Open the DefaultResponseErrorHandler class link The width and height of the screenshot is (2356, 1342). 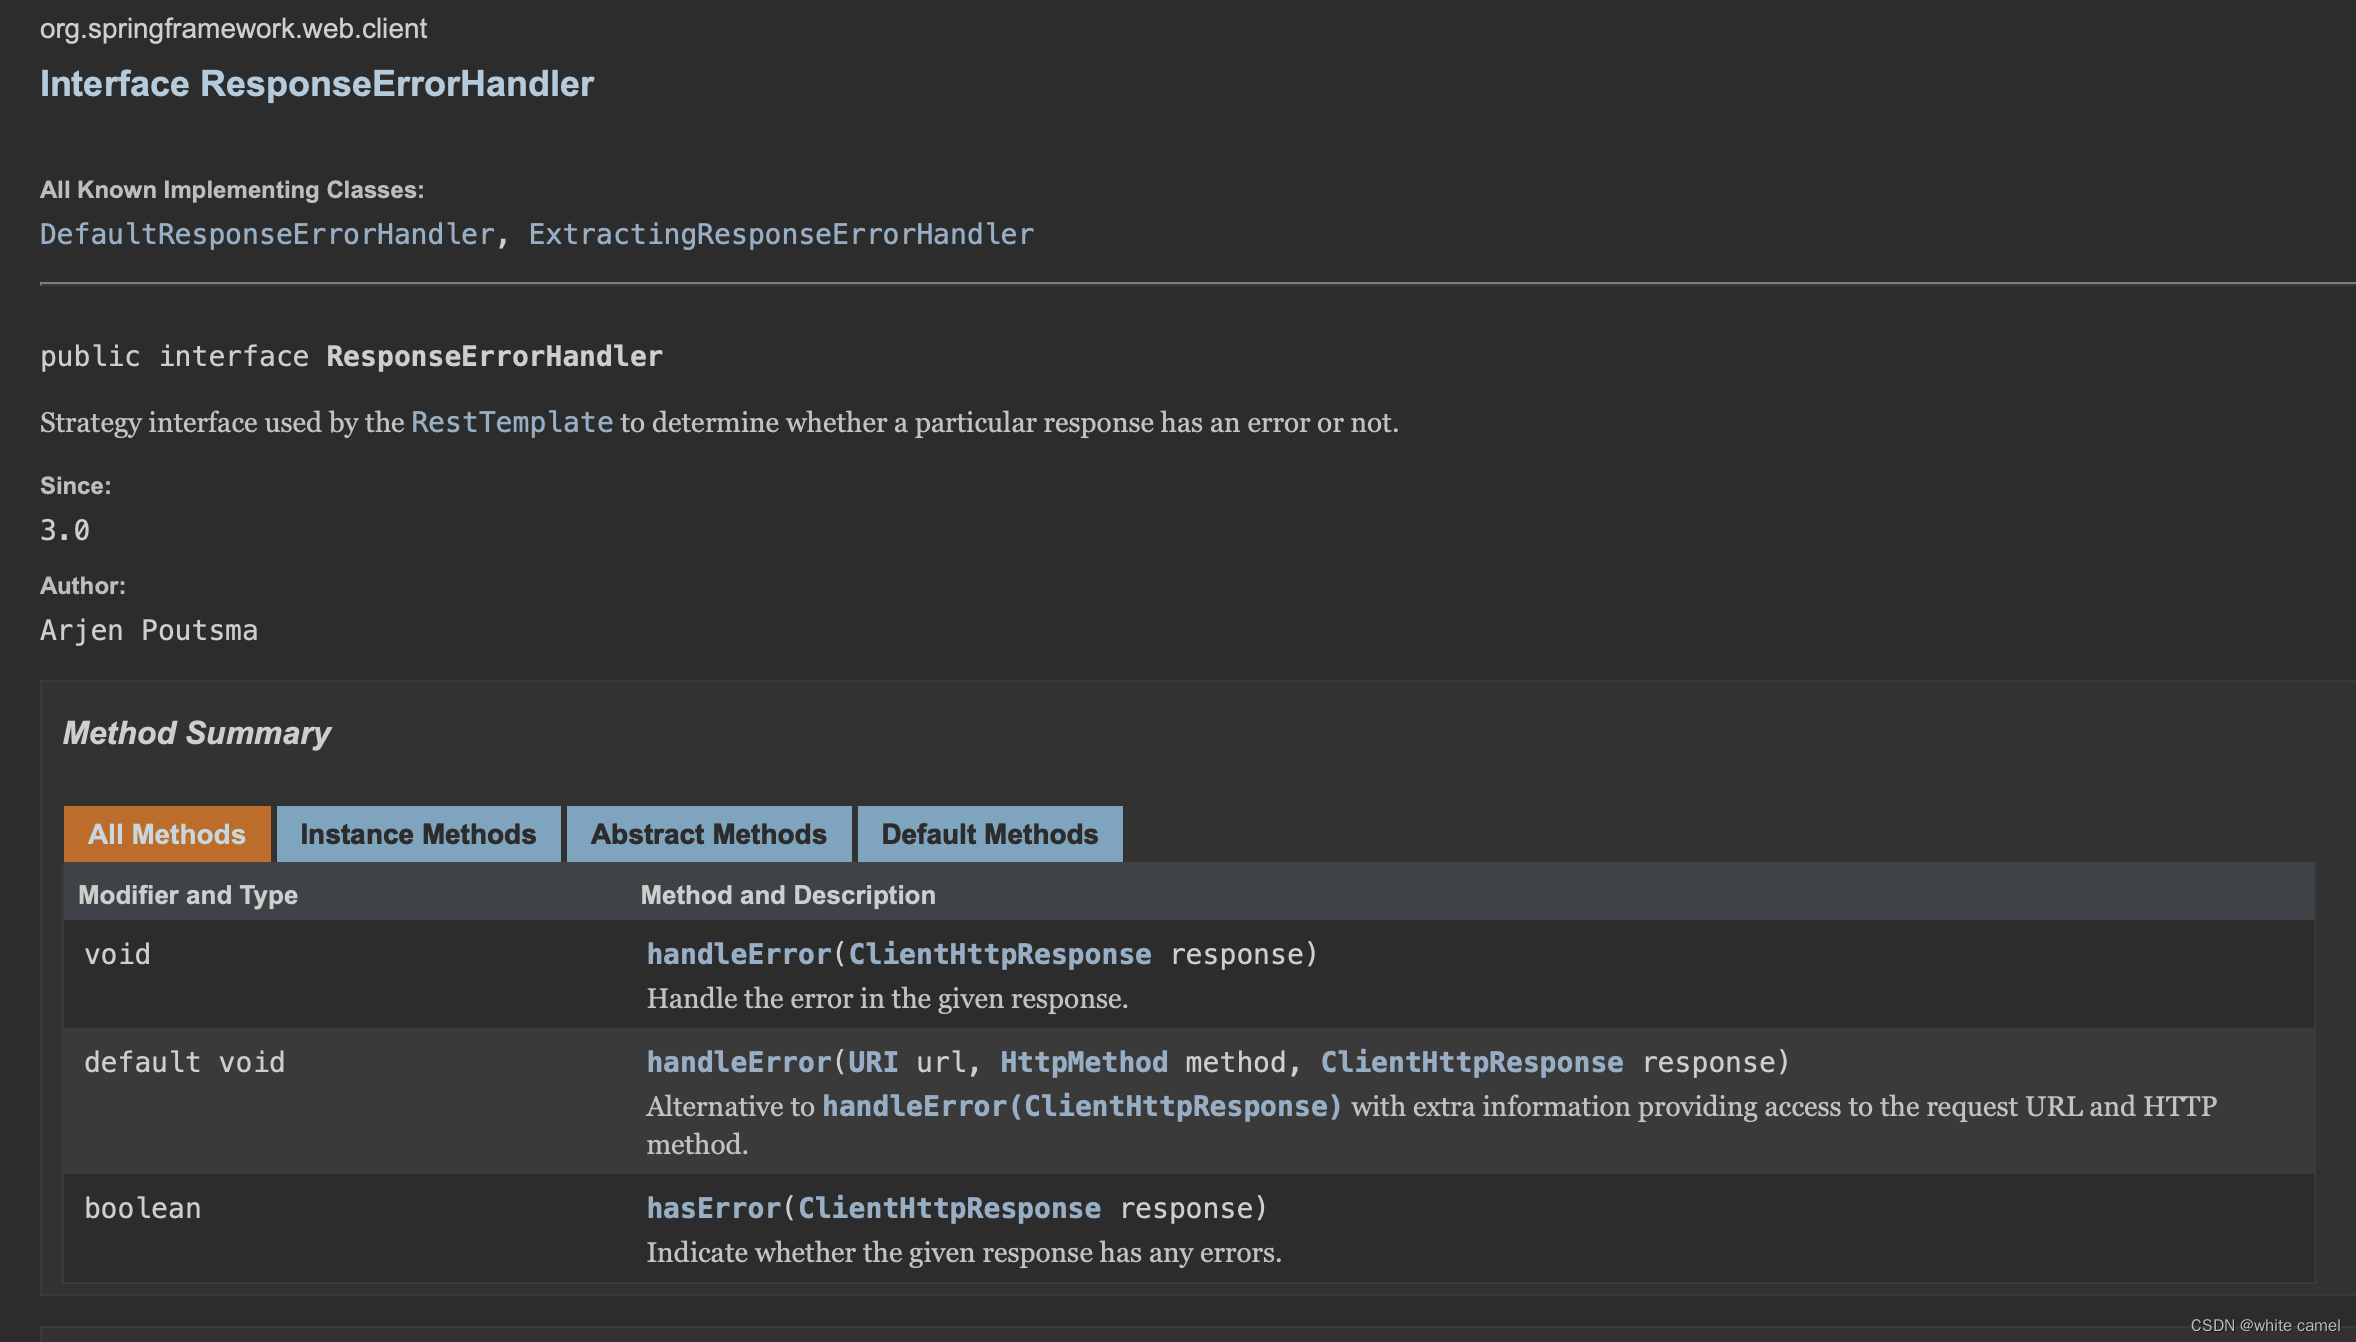coord(267,234)
